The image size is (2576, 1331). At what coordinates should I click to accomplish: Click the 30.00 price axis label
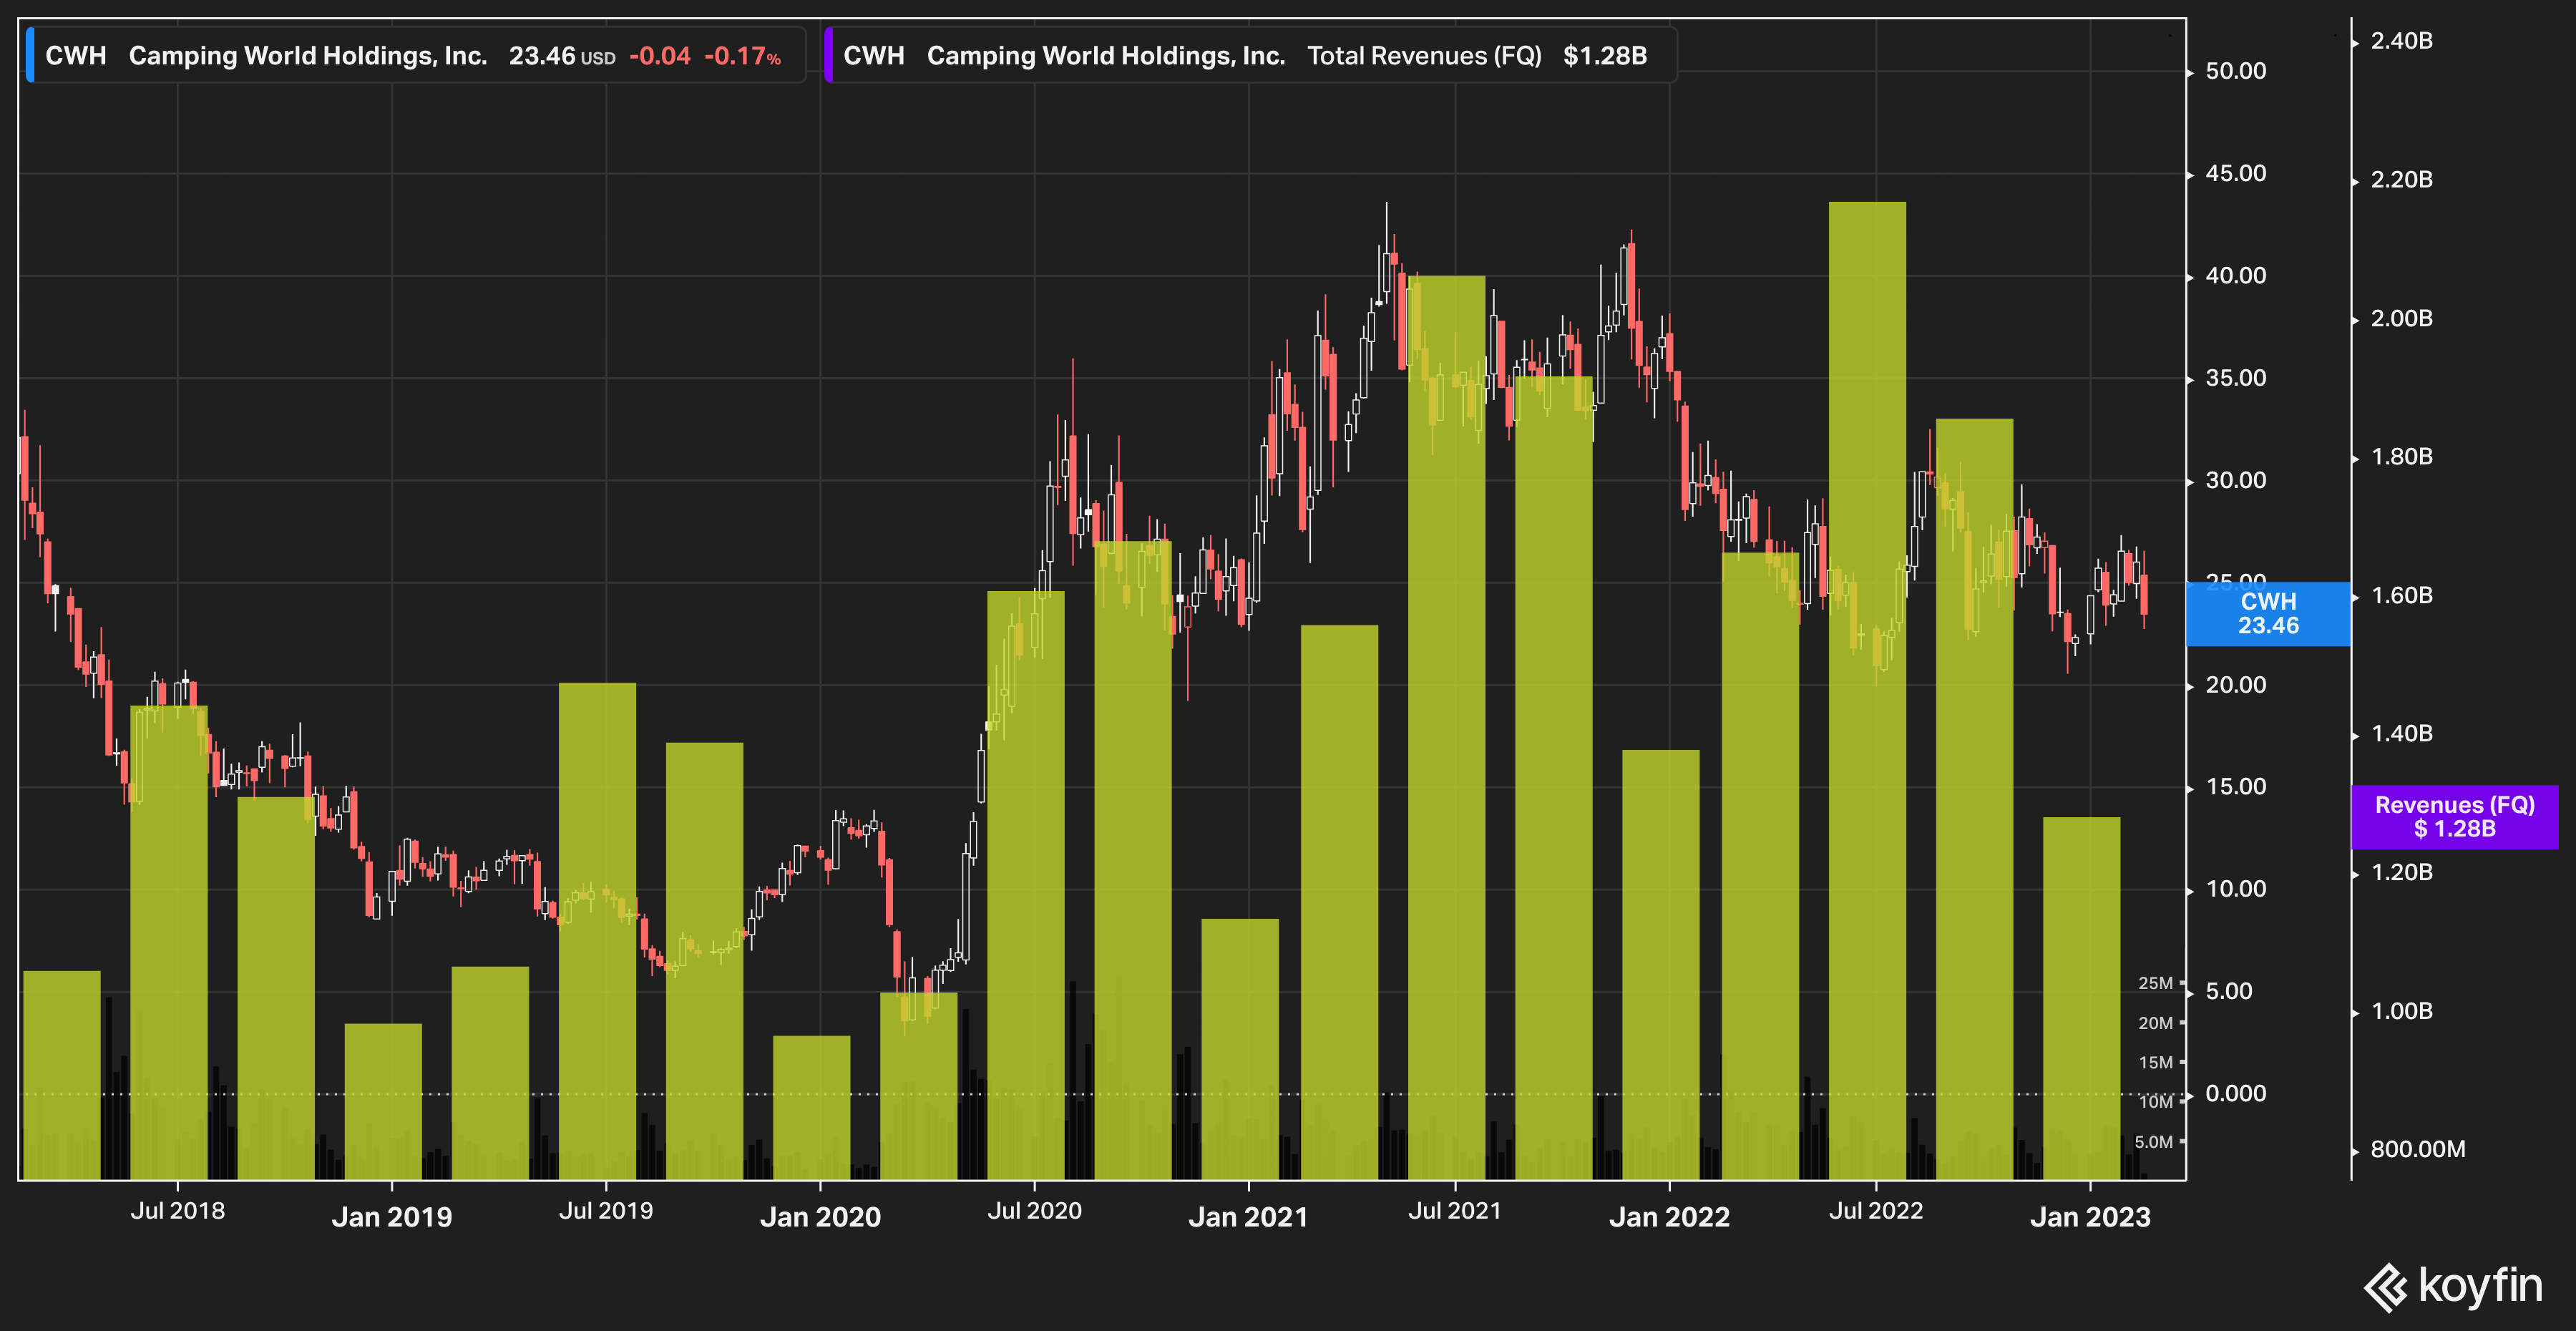[x=2236, y=480]
